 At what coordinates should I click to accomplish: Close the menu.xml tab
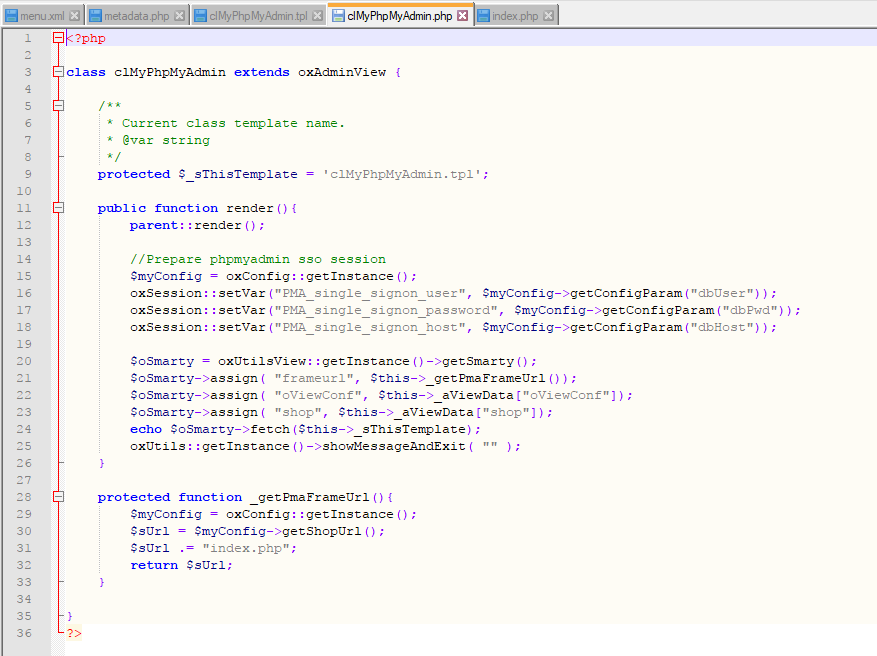click(74, 16)
